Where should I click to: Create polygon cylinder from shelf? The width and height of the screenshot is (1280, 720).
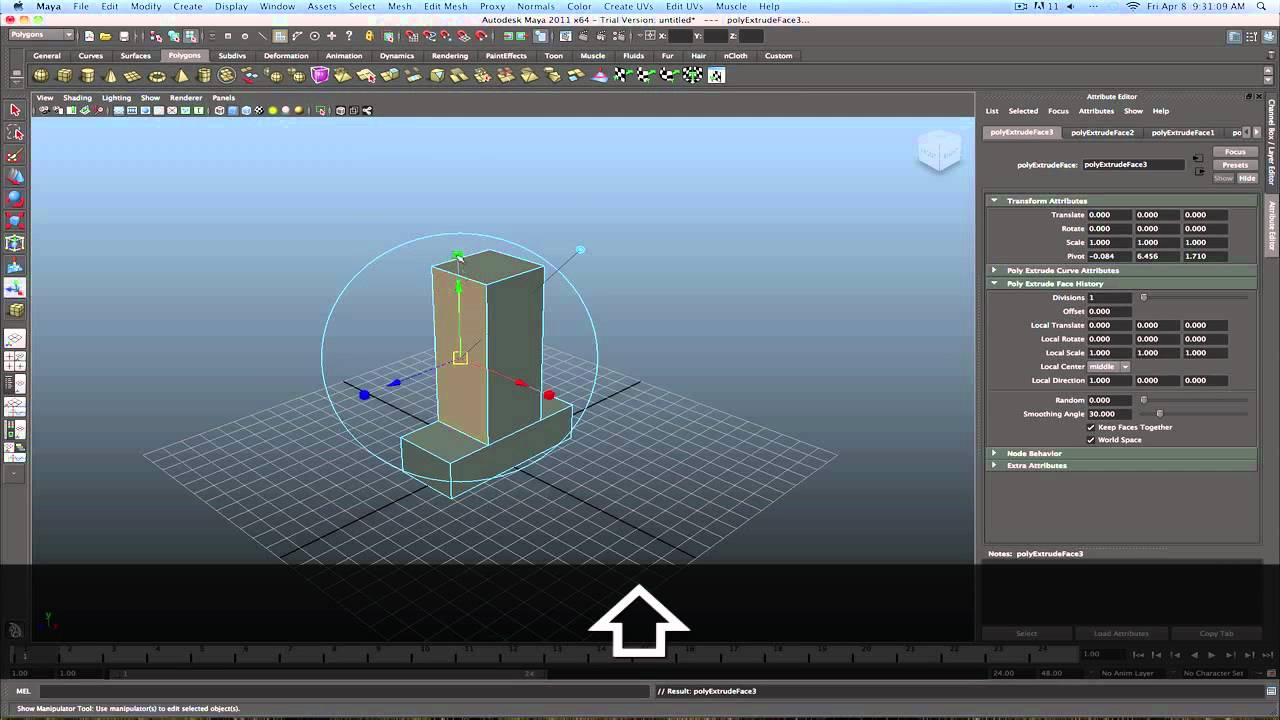point(87,75)
